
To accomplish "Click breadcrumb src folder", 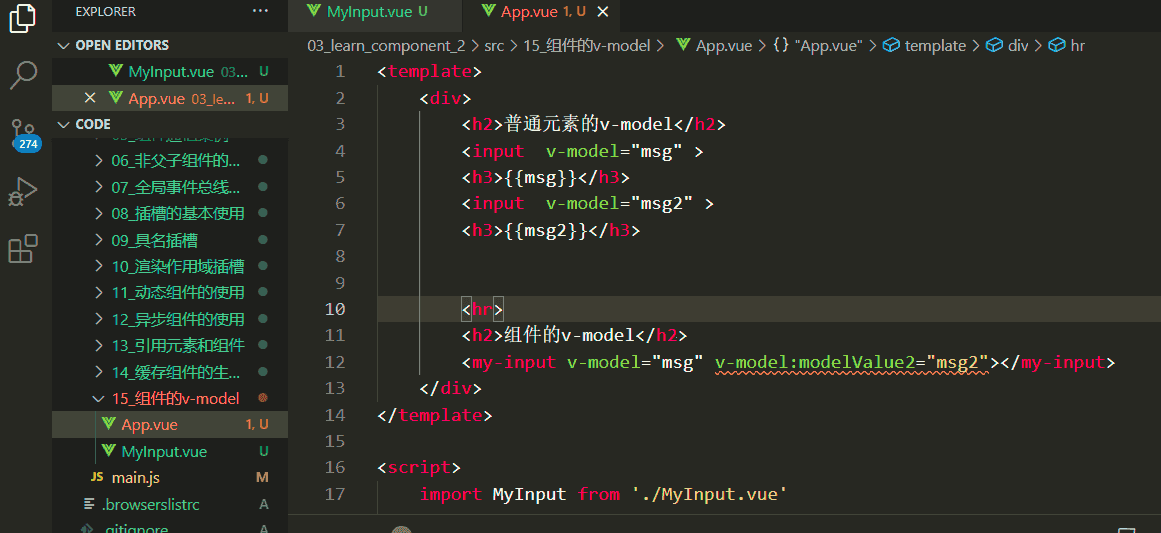I will (494, 46).
